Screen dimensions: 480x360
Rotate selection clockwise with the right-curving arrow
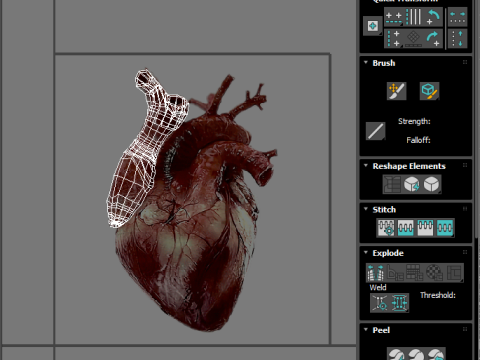tap(433, 38)
